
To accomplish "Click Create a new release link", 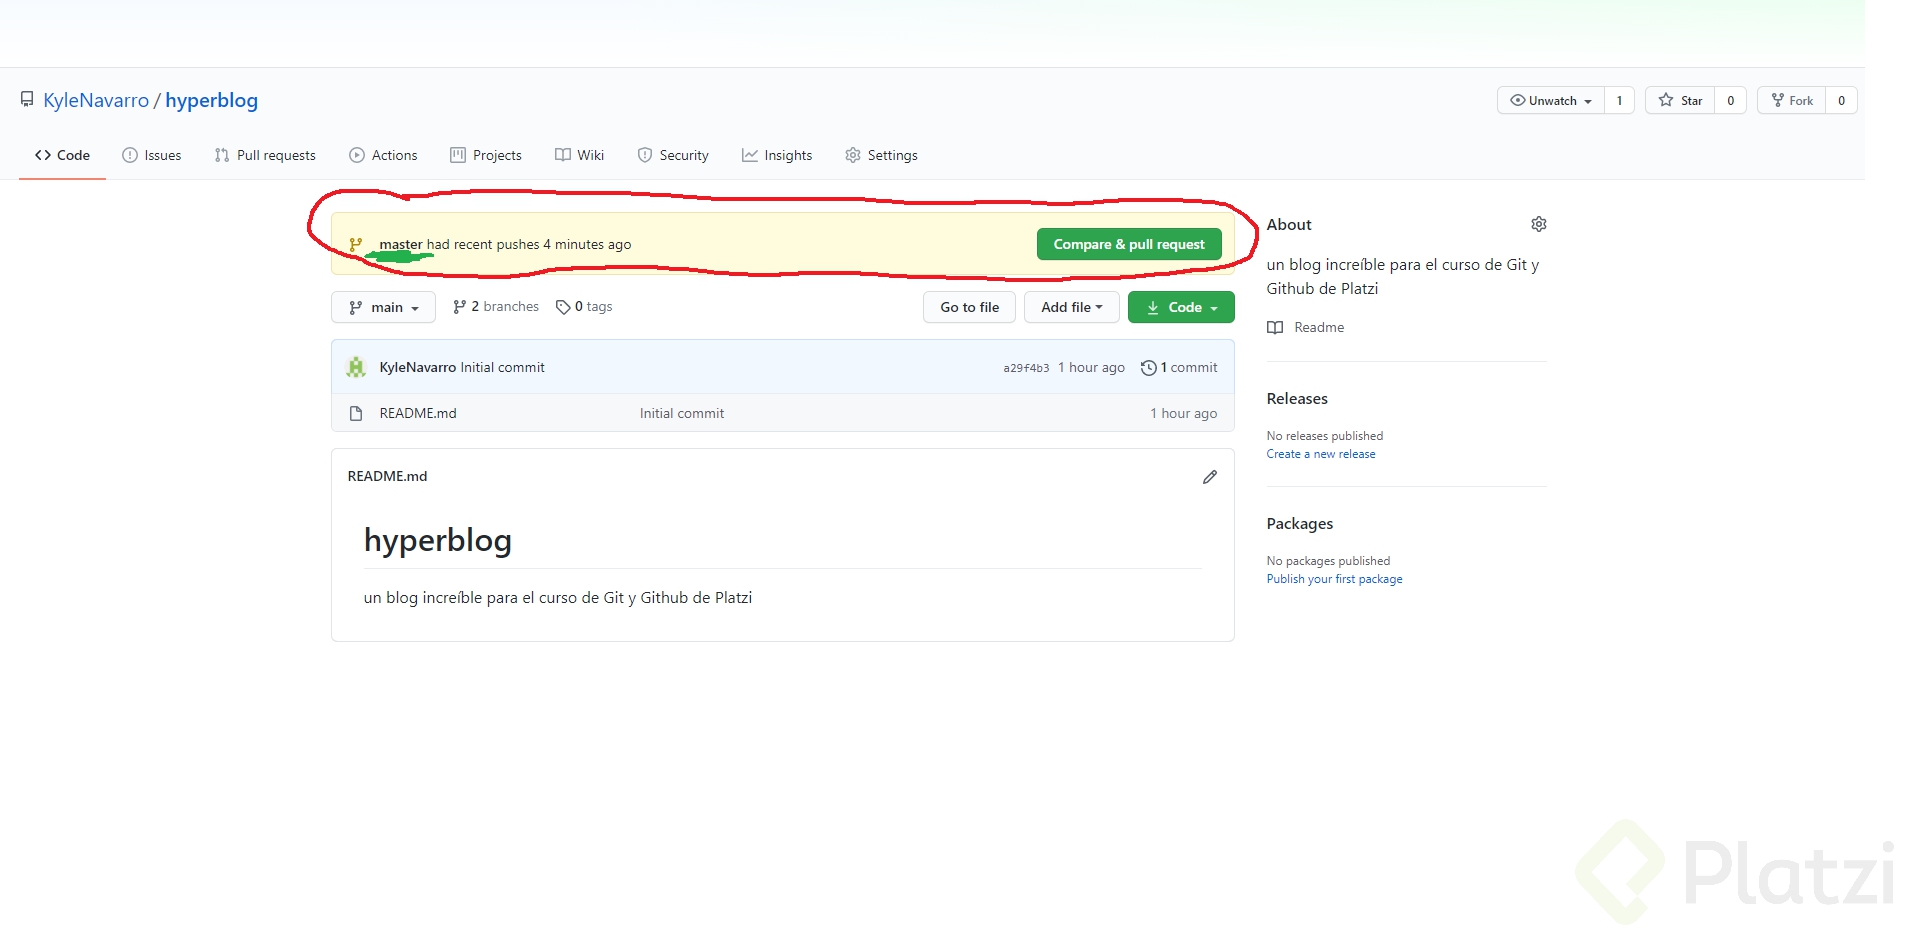I will tap(1321, 454).
